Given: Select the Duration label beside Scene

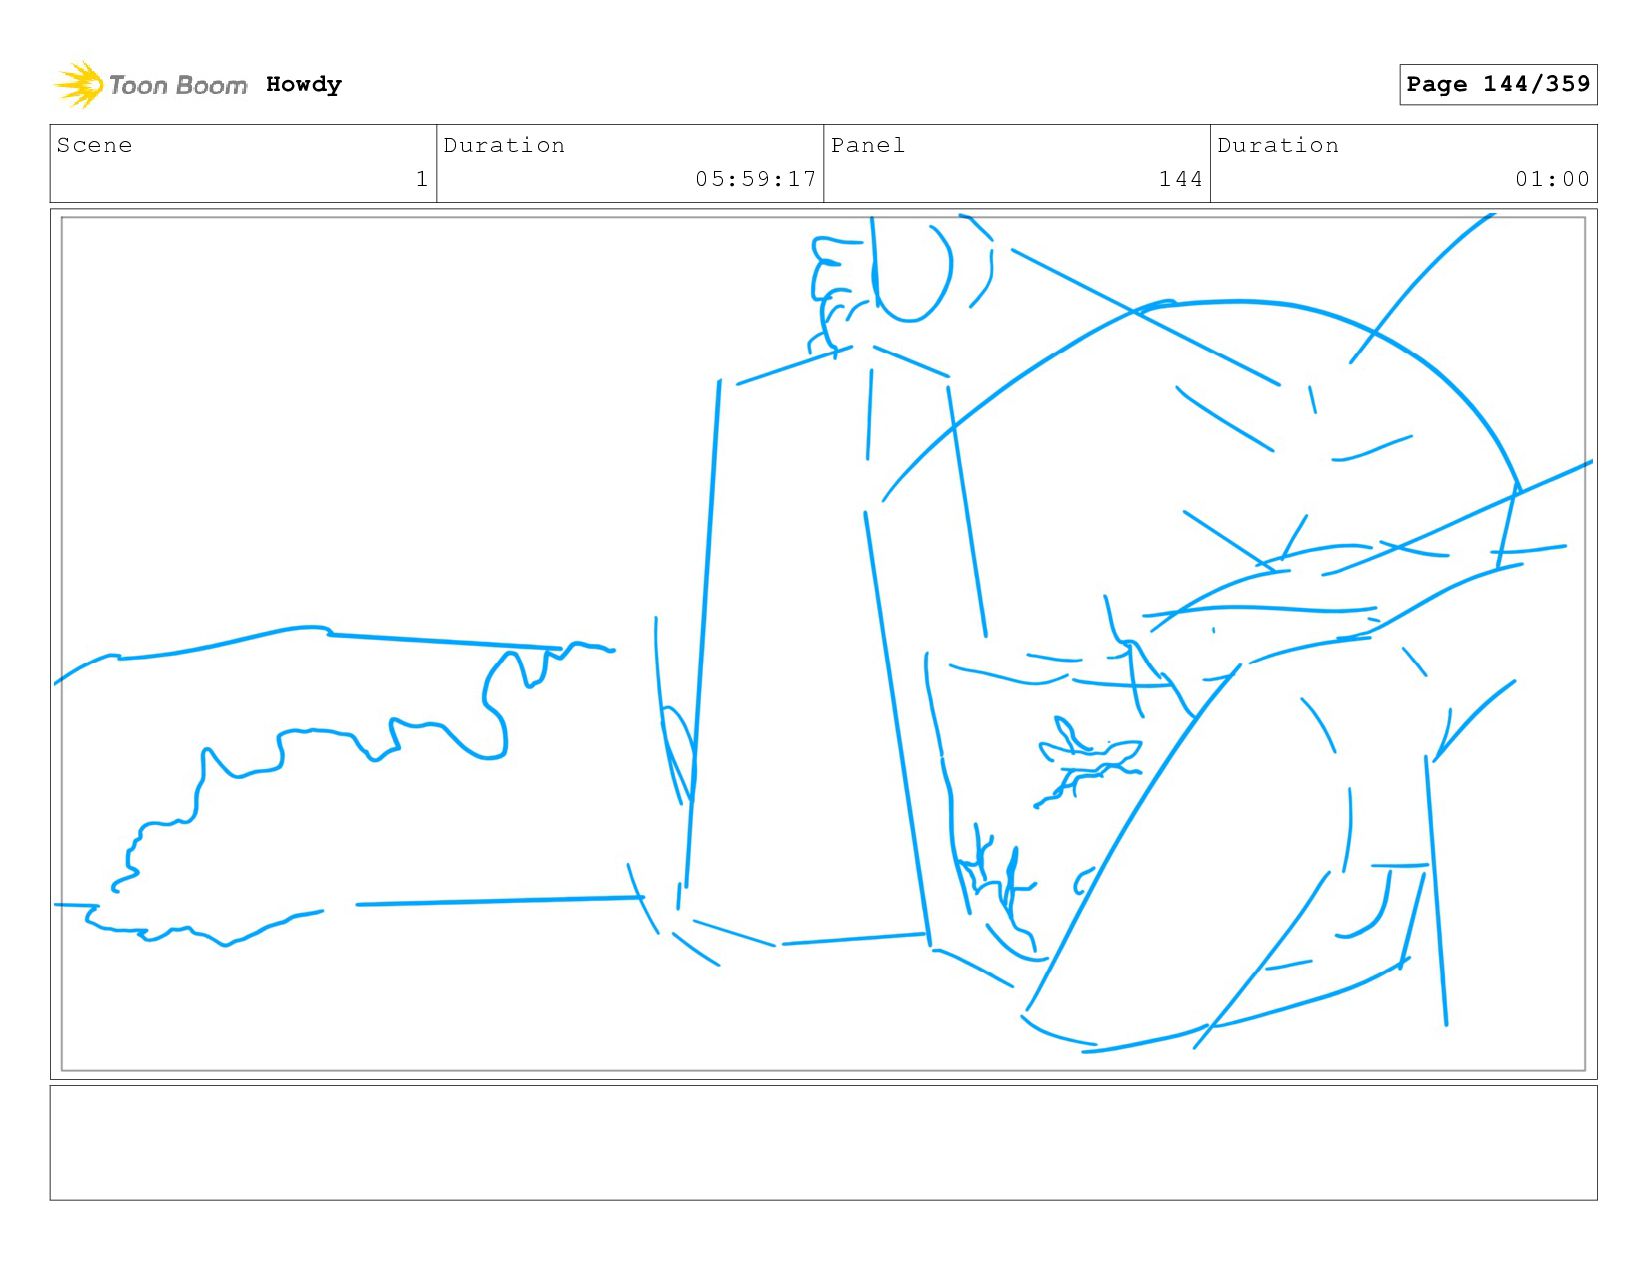Looking at the screenshot, I should (x=504, y=145).
